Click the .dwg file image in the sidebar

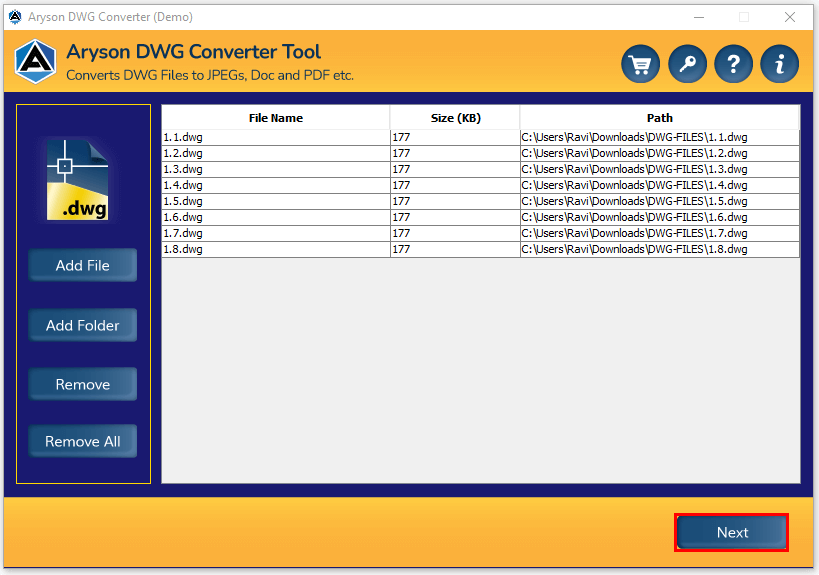77,180
